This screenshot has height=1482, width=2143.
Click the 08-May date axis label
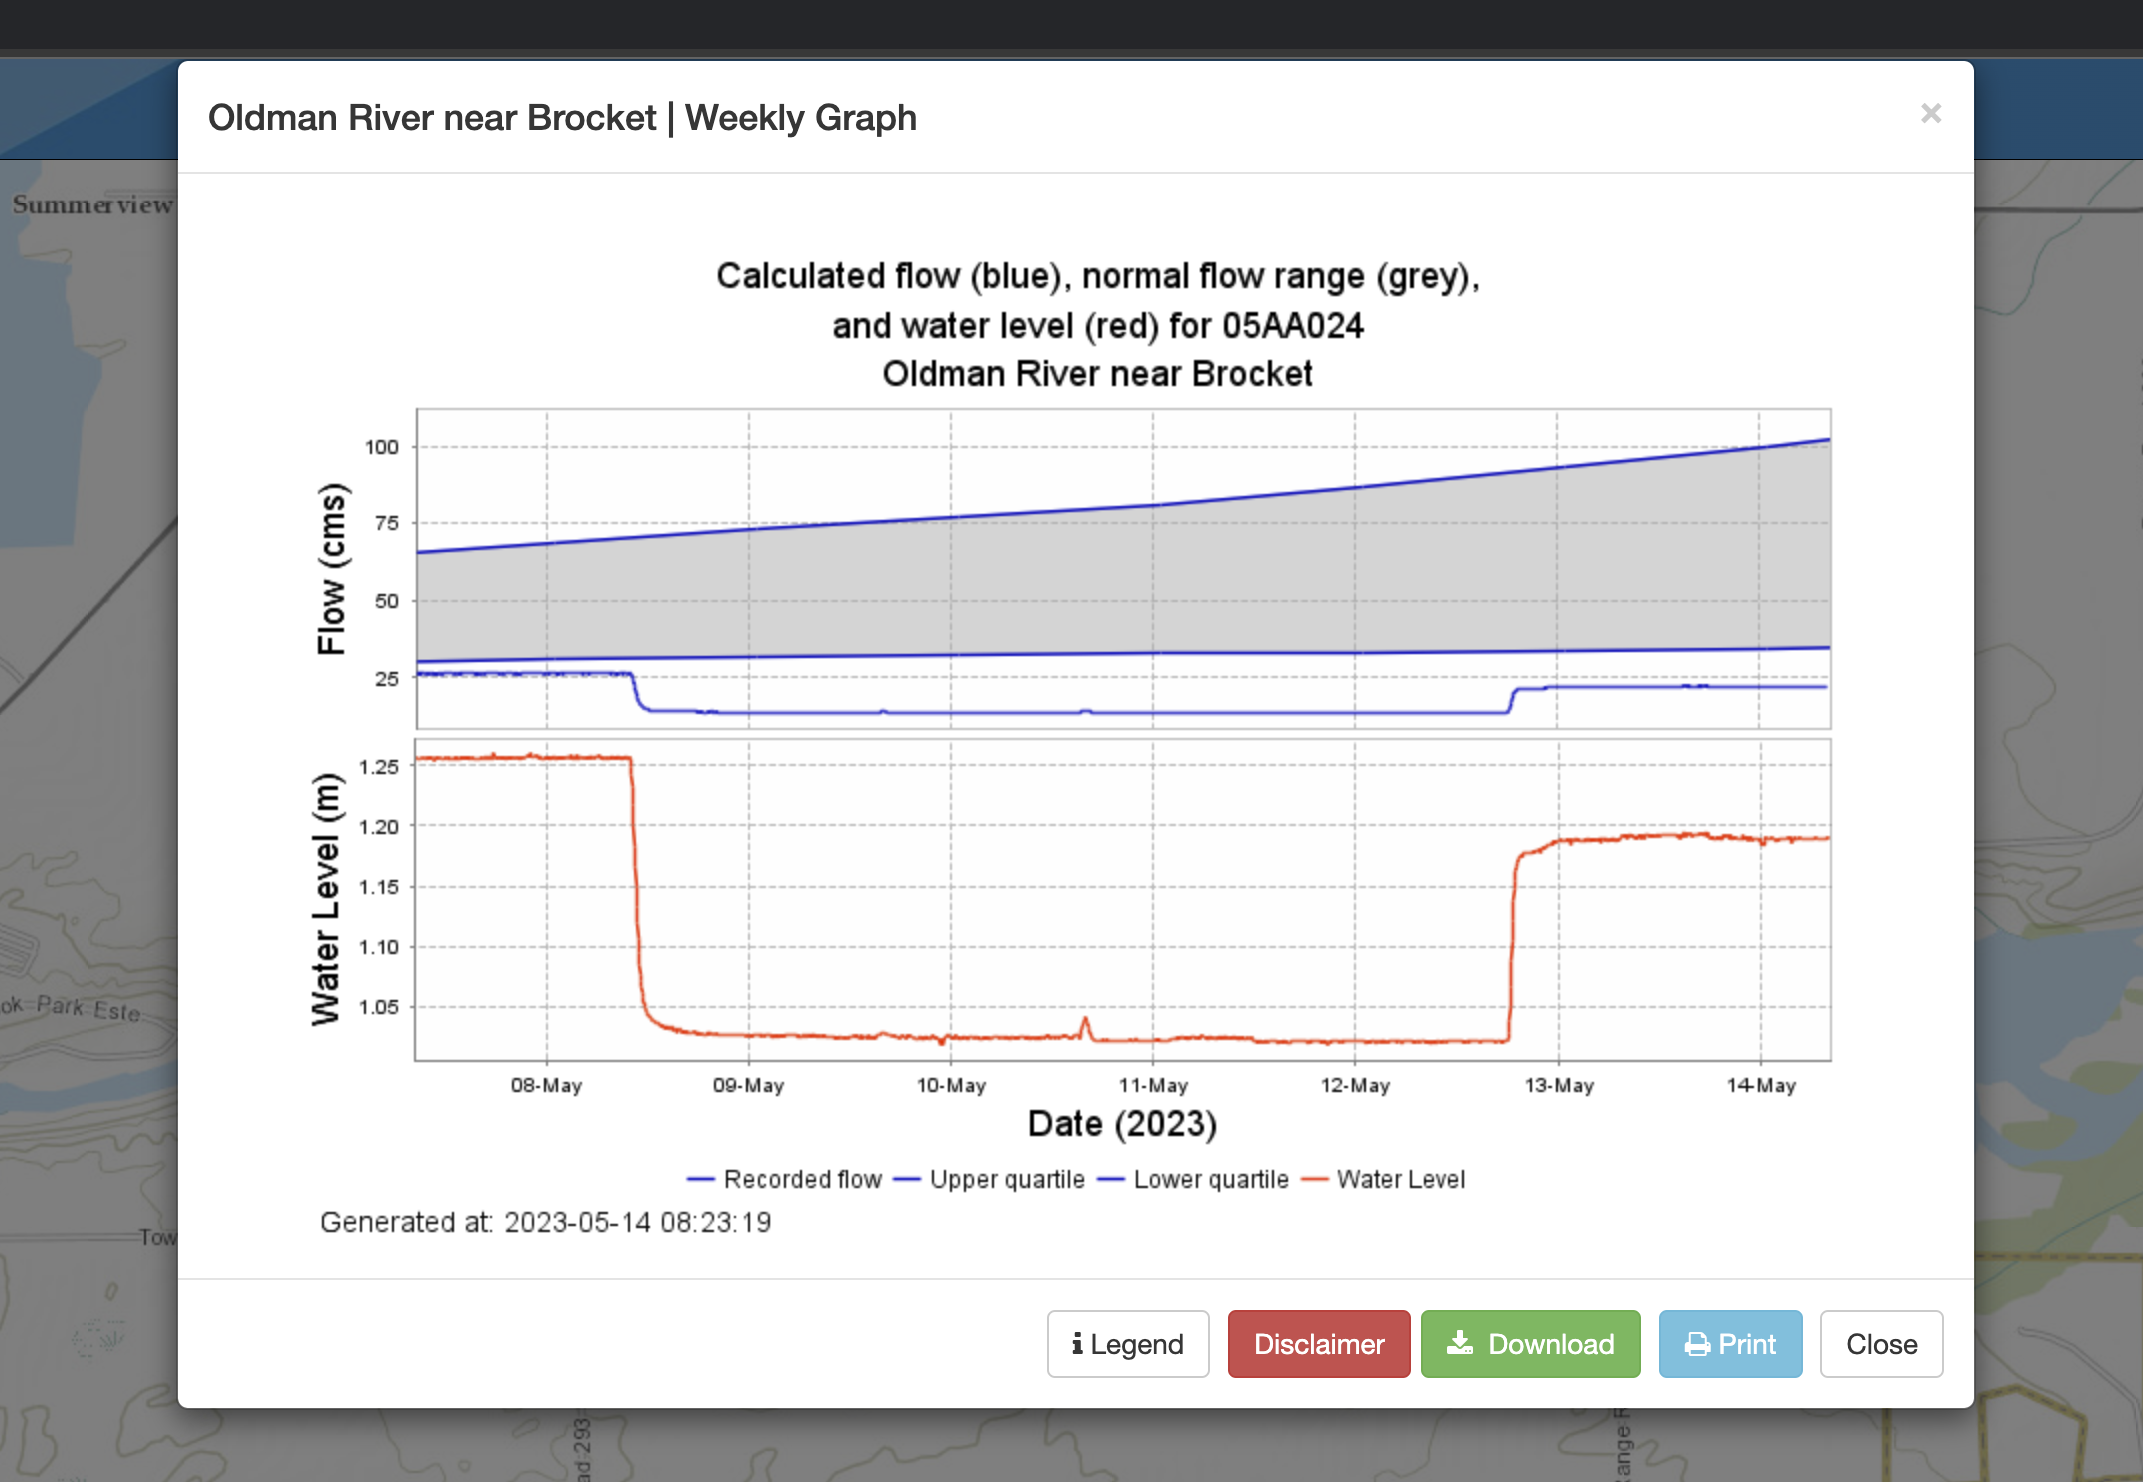click(x=546, y=1085)
